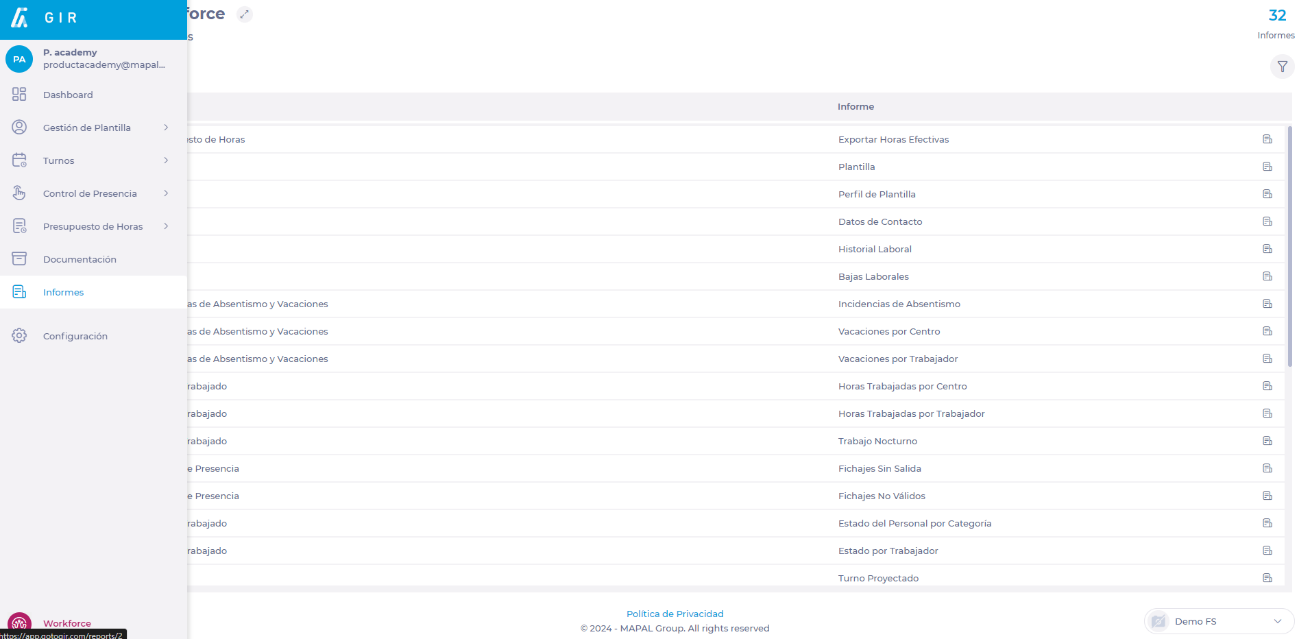1299x639 pixels.
Task: Select Trabajo Nocturno report name
Action: click(877, 441)
